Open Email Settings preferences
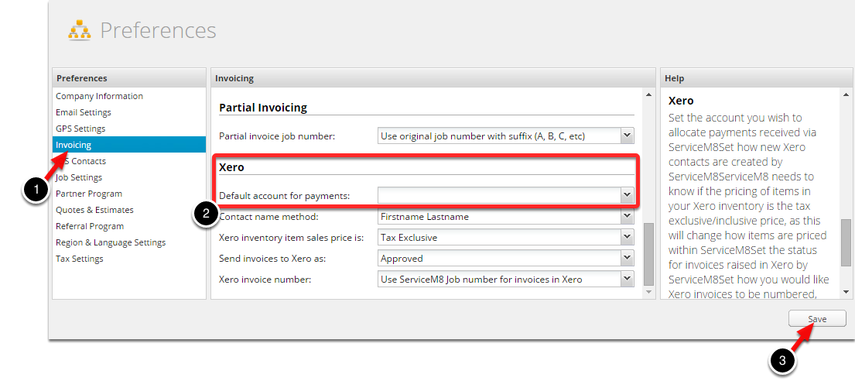Image resolution: width=855 pixels, height=381 pixels. coord(83,112)
